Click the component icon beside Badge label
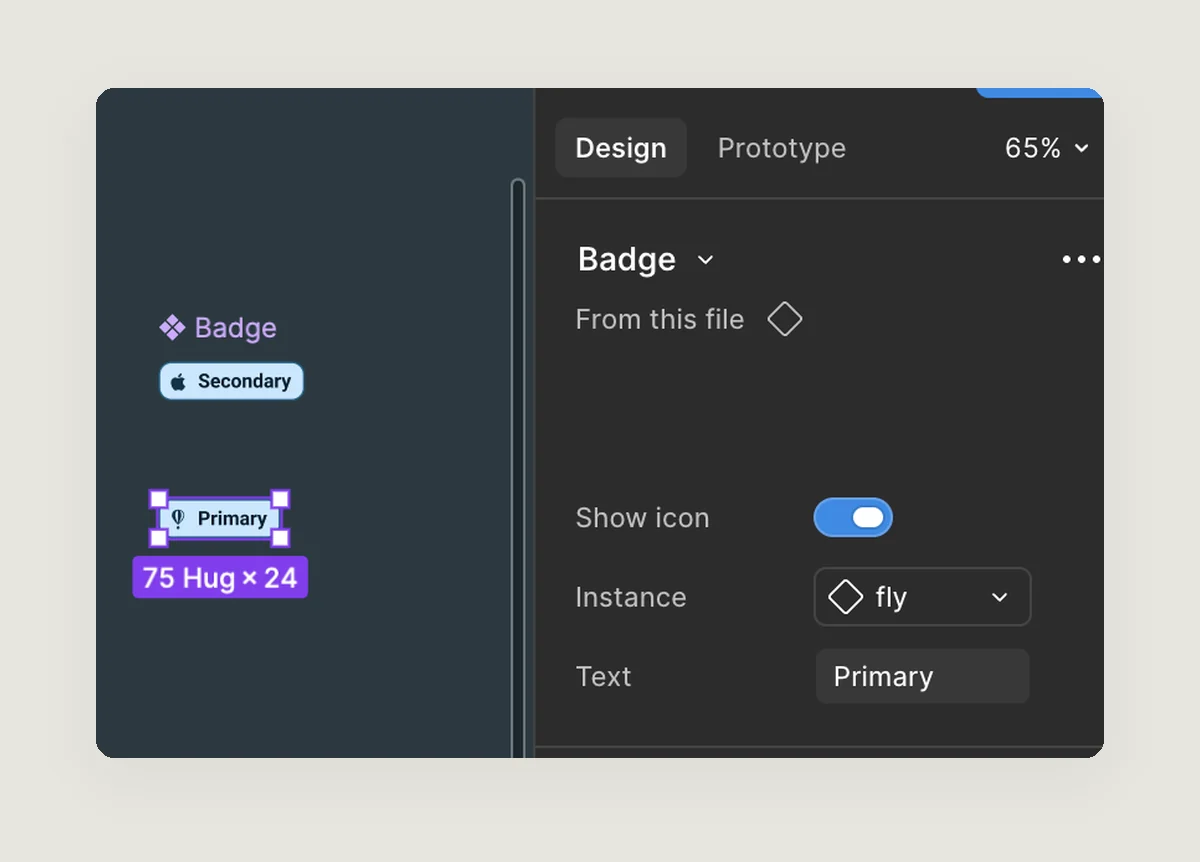The height and width of the screenshot is (862, 1200). coord(172,327)
